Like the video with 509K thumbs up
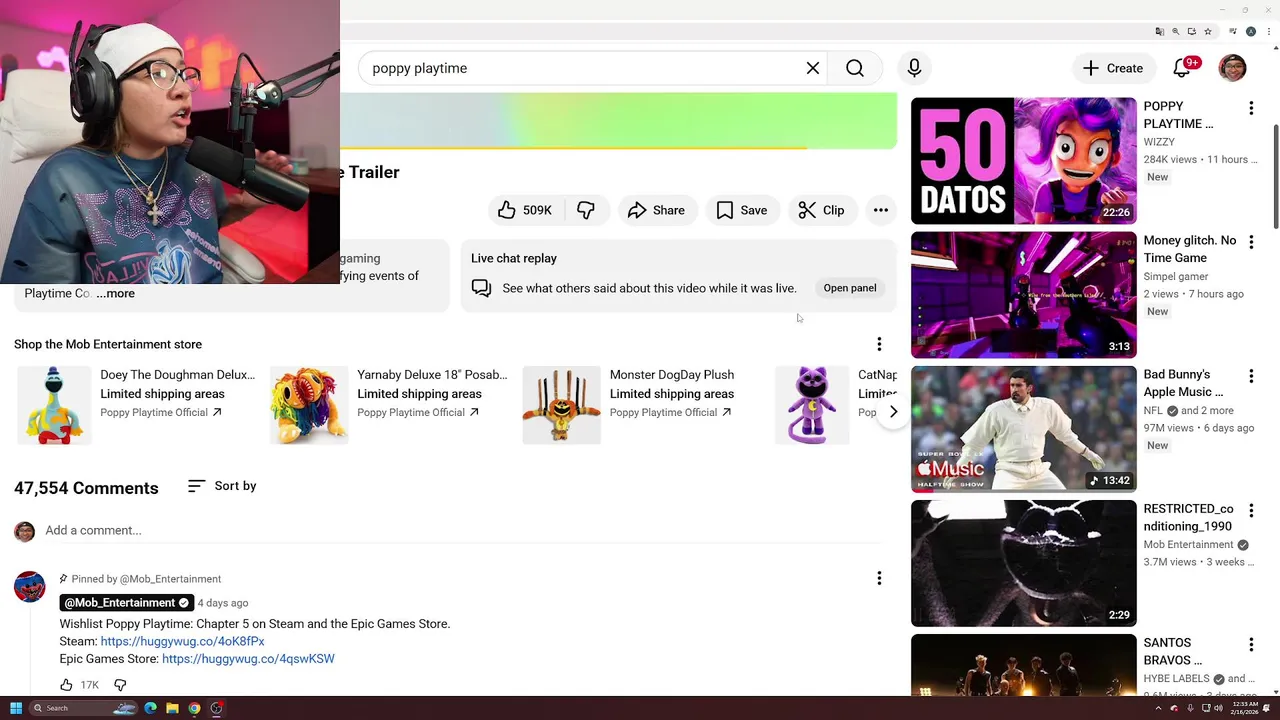 526,210
